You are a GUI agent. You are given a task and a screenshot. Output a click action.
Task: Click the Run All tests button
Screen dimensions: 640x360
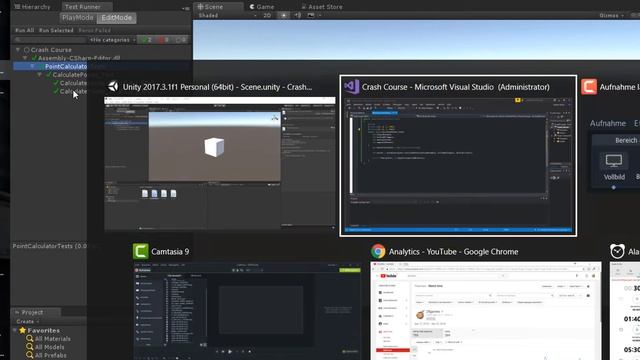[x=24, y=30]
